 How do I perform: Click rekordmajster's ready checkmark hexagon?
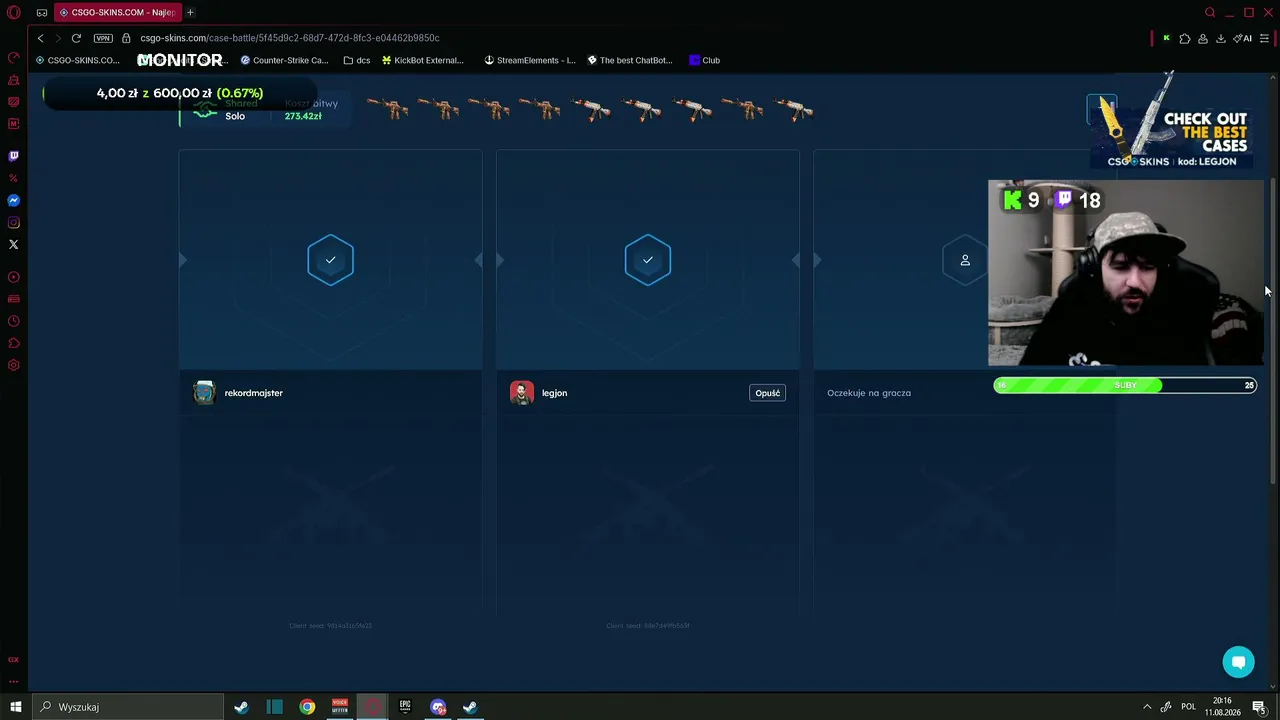coord(330,260)
